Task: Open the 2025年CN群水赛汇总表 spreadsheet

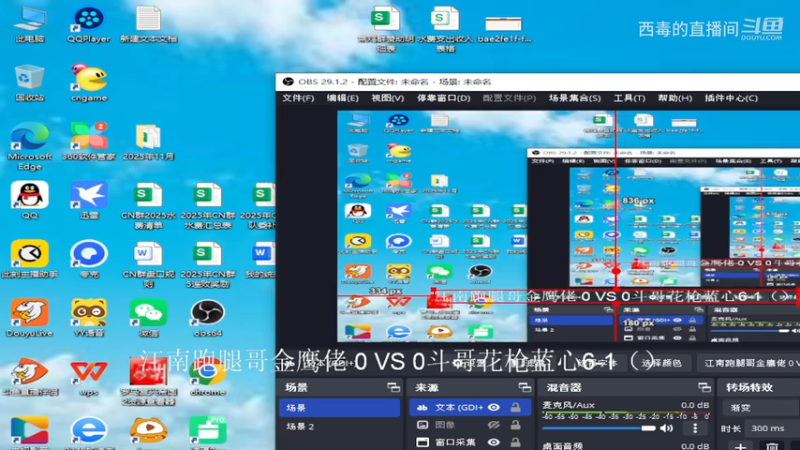Action: pyautogui.click(x=207, y=206)
